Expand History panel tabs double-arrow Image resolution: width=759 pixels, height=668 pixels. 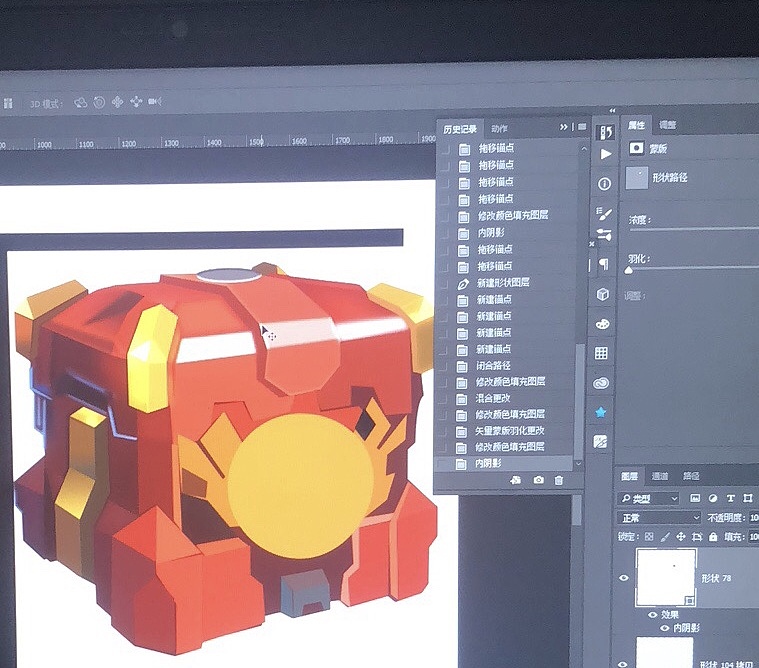coord(563,127)
